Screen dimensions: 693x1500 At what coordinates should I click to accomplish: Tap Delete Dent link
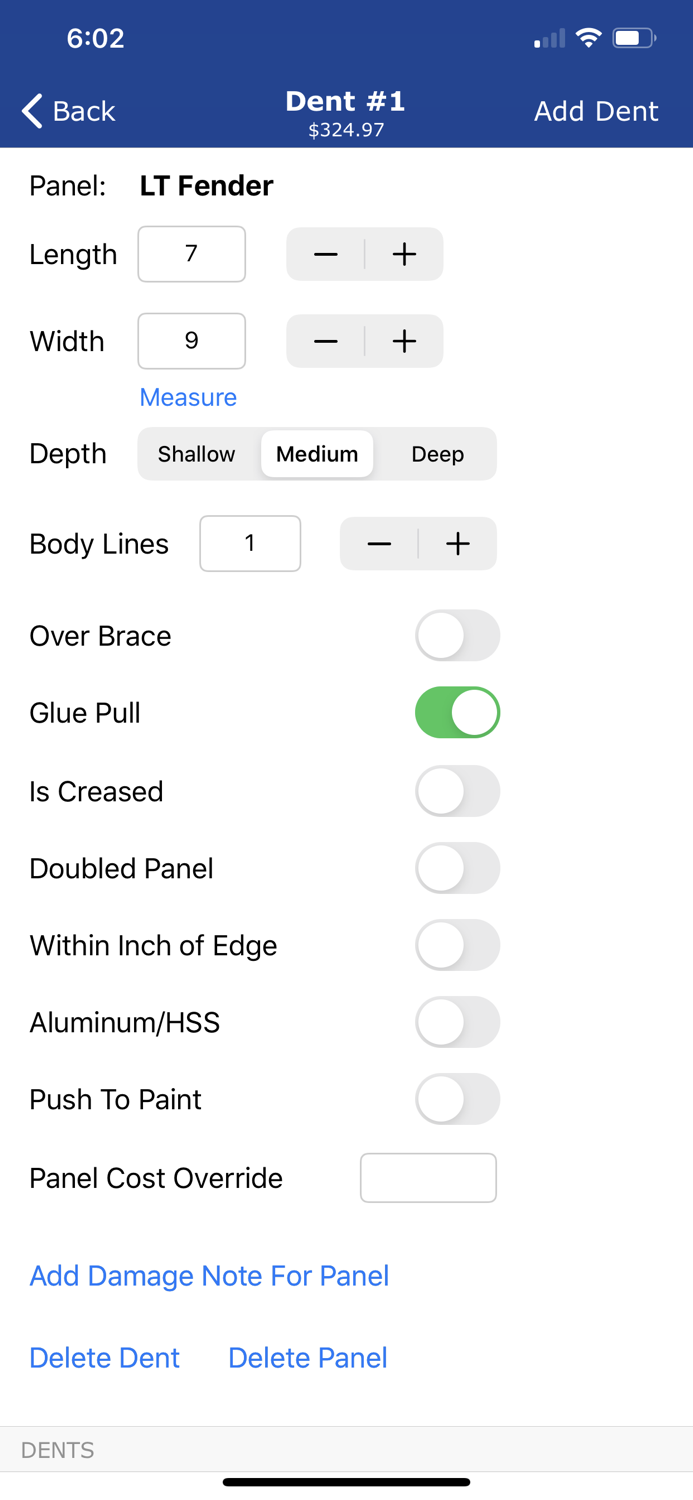click(x=105, y=1358)
